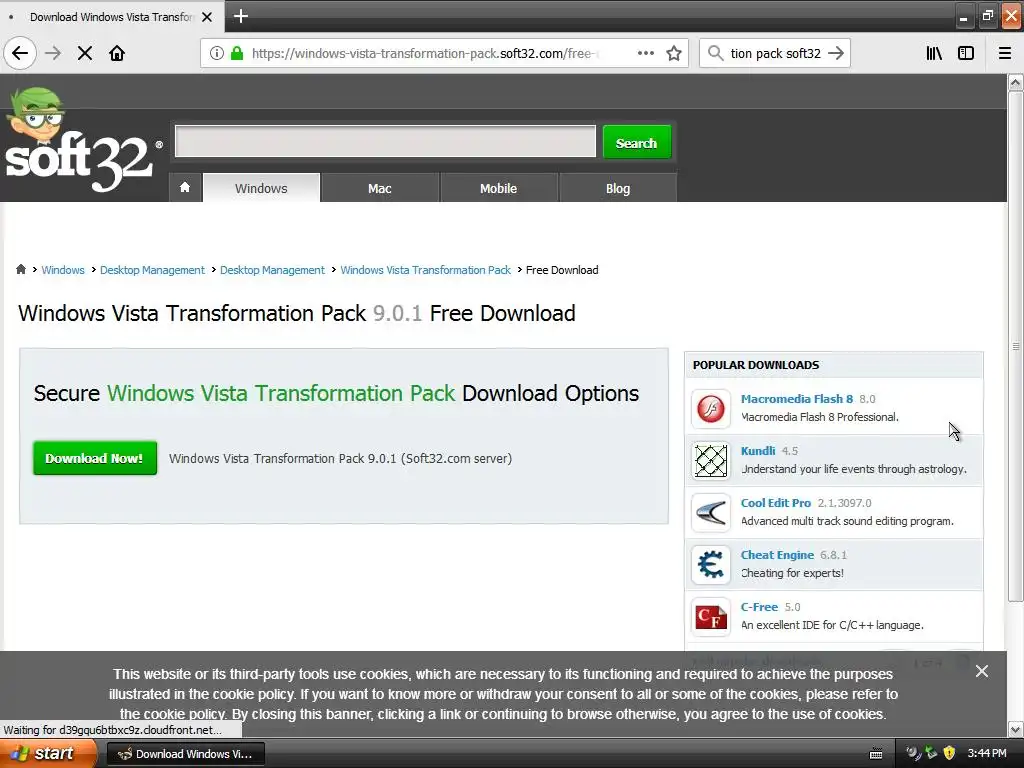Stop the page from loading
This screenshot has width=1024, height=768.
pos(85,53)
